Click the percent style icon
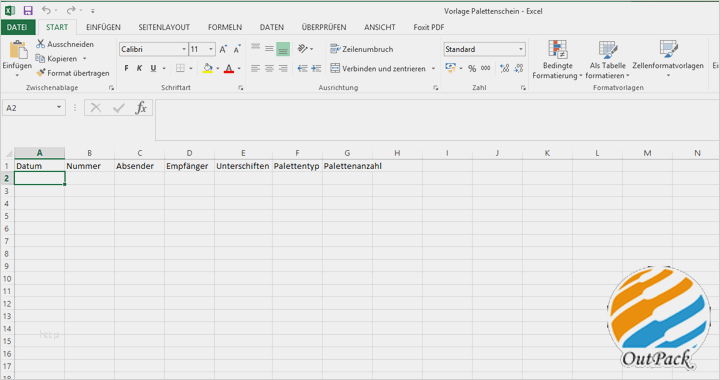720x380 pixels. coord(472,68)
